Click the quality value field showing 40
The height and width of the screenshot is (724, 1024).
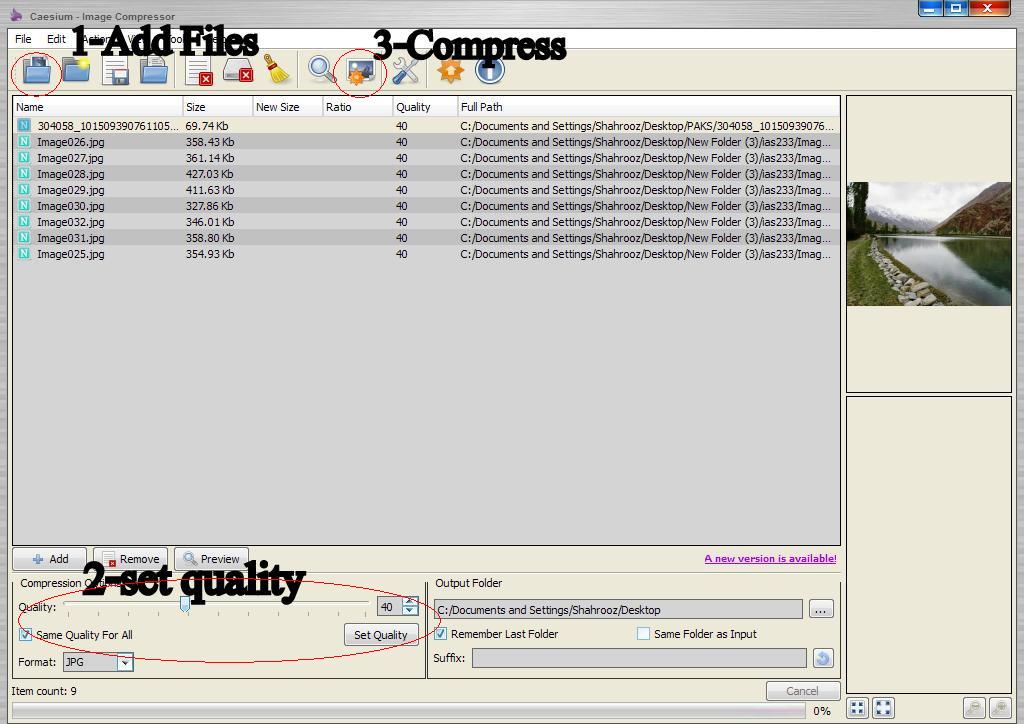[x=390, y=607]
